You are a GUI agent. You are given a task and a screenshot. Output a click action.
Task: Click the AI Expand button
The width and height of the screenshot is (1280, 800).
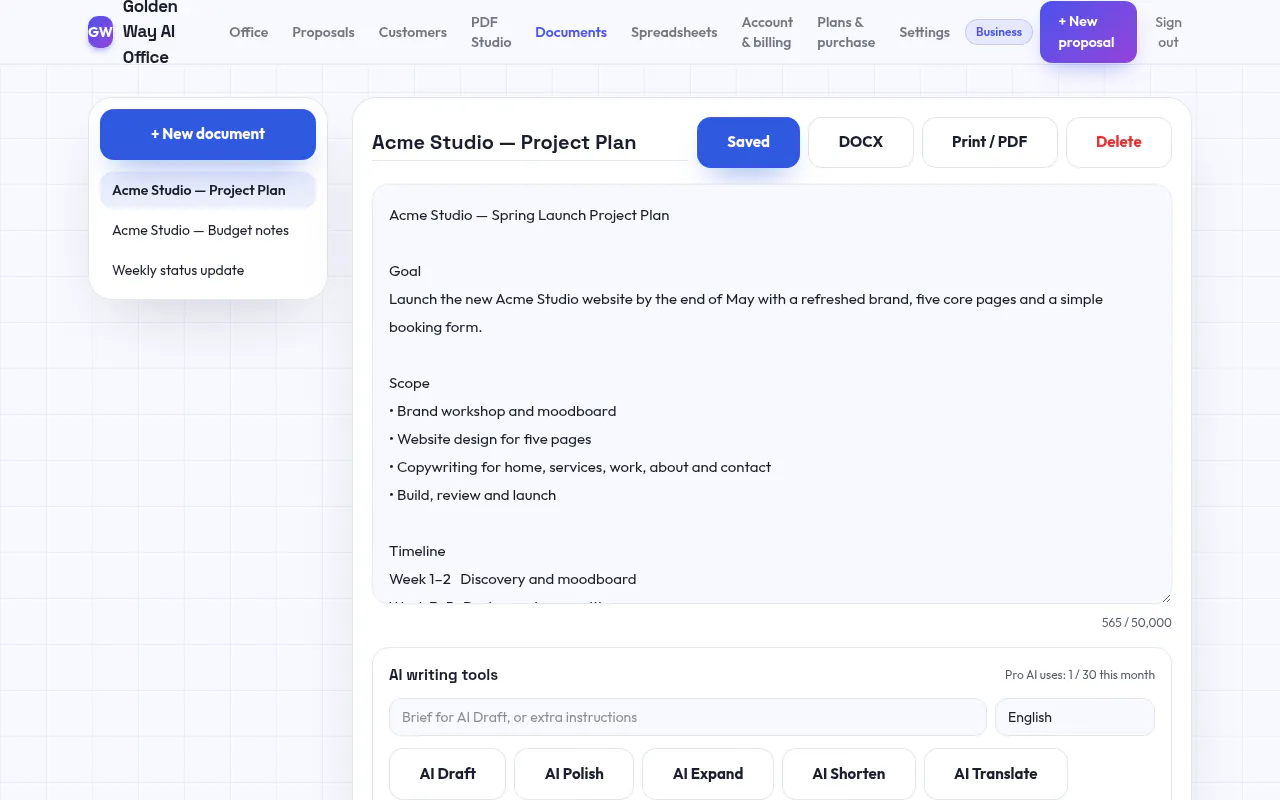point(708,774)
